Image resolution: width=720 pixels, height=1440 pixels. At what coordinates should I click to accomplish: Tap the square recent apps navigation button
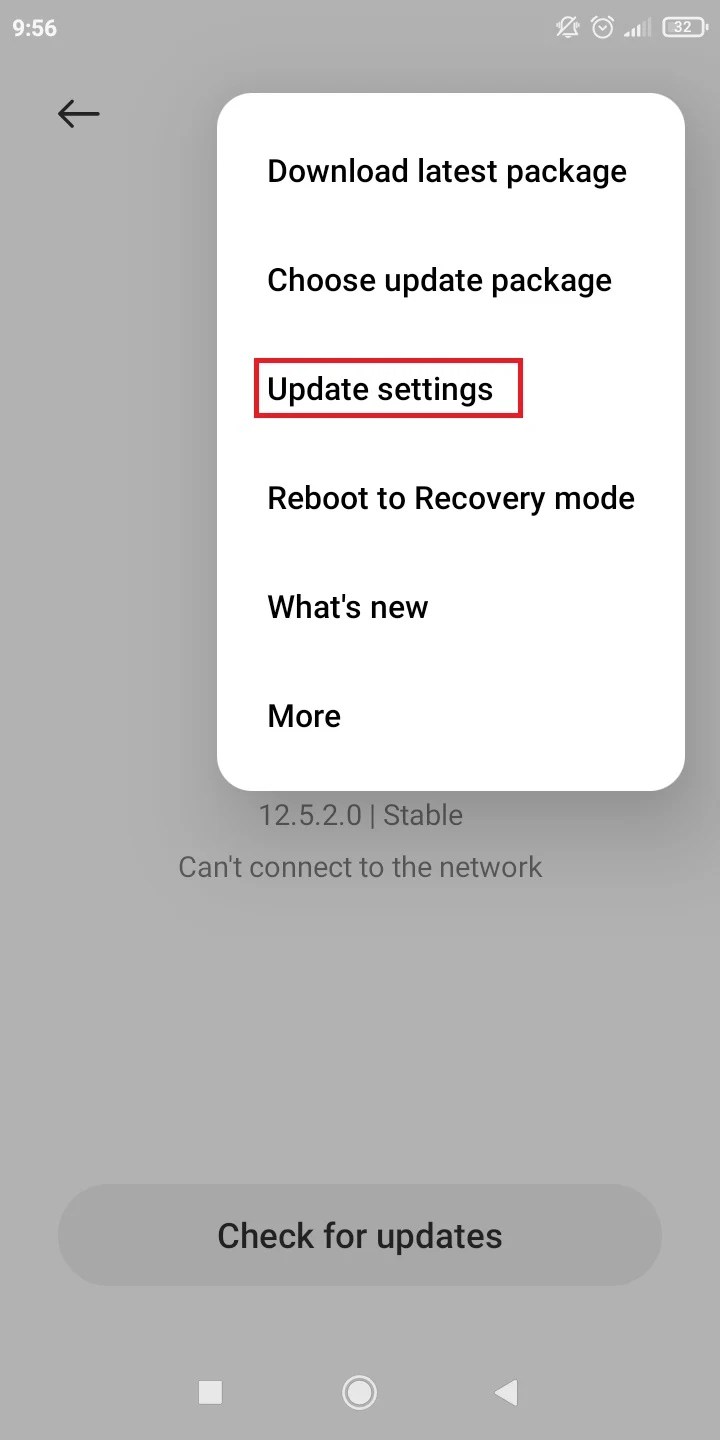pos(210,1391)
